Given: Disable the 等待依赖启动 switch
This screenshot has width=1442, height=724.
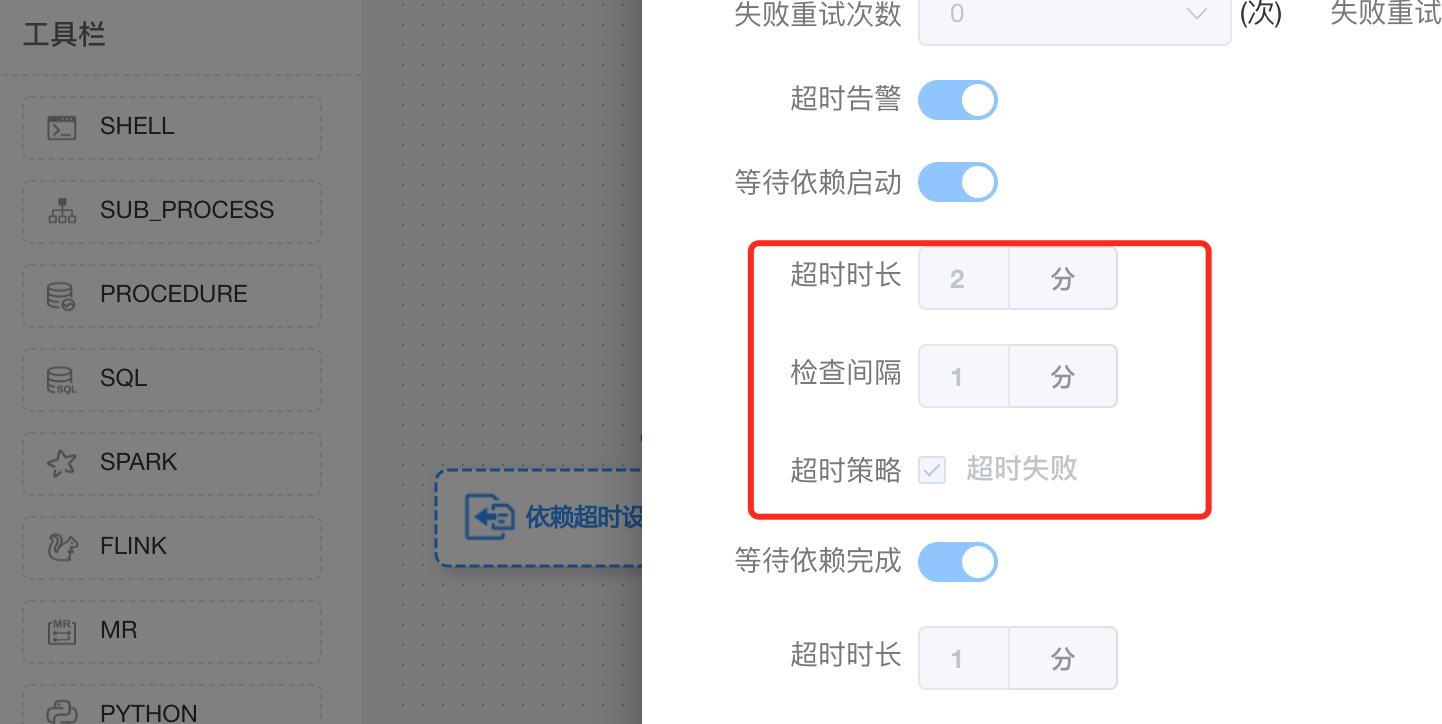Looking at the screenshot, I should (958, 182).
